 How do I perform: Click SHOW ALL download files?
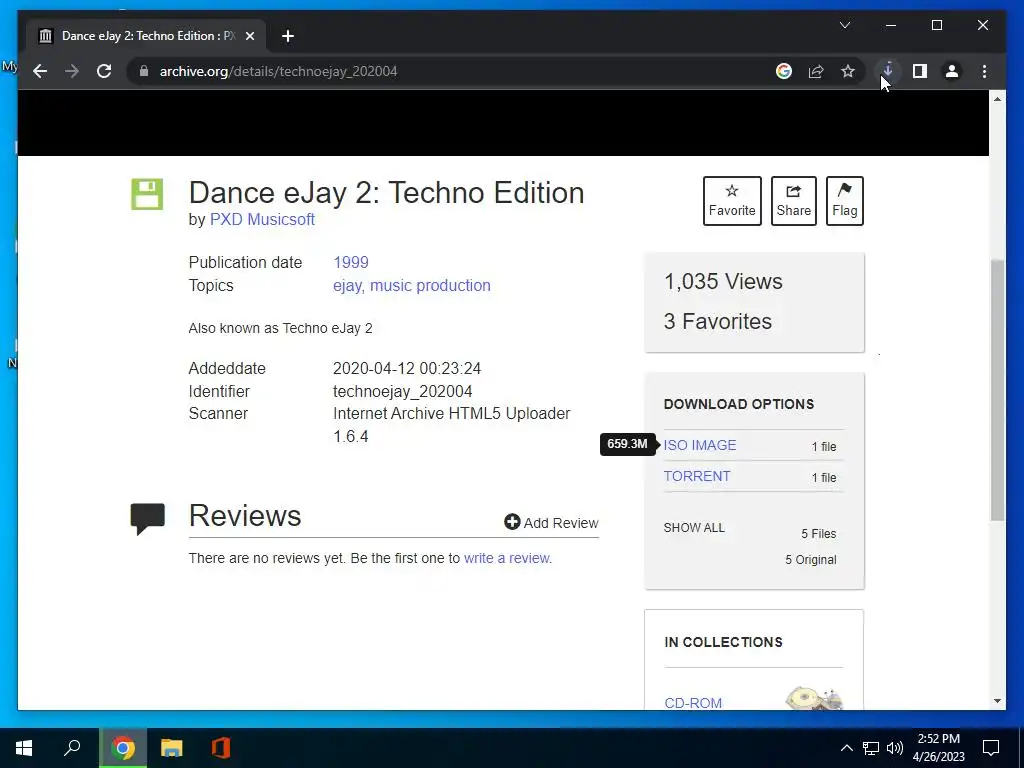(x=694, y=528)
